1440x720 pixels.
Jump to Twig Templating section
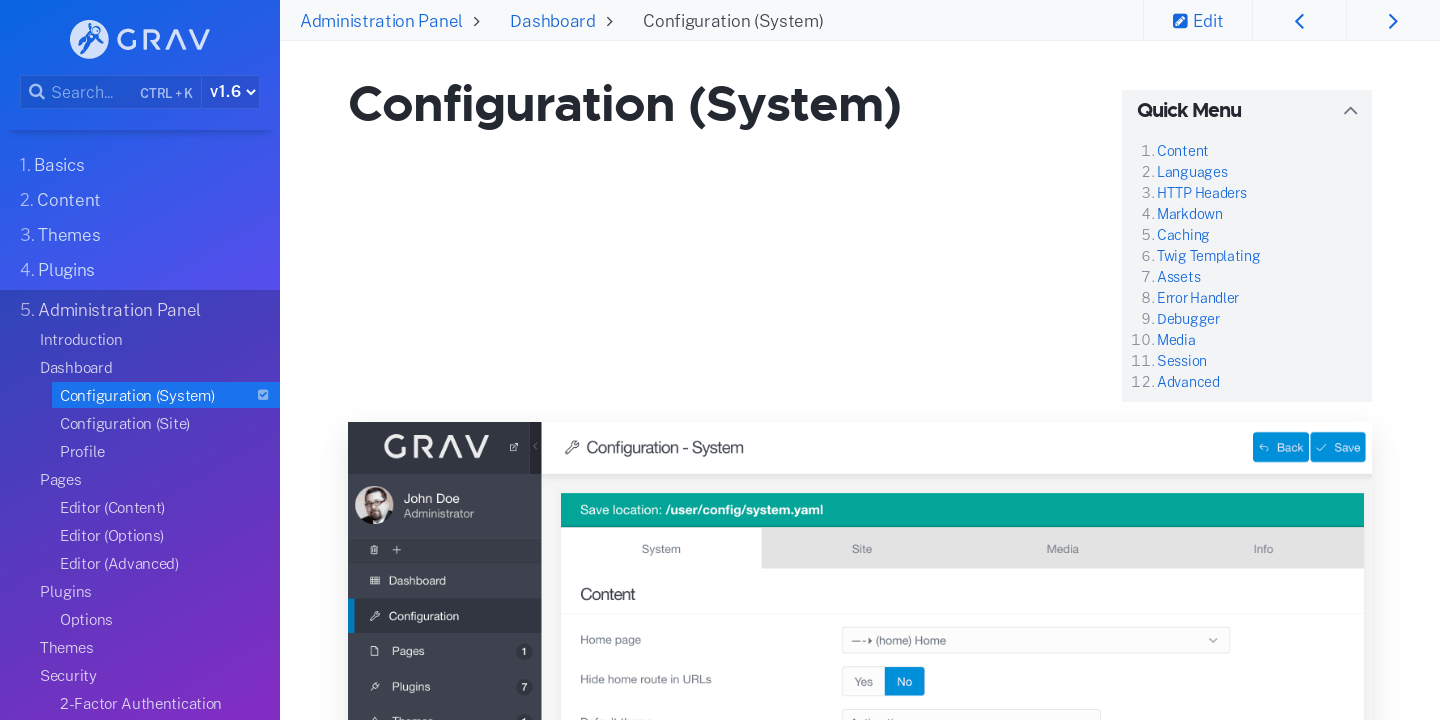click(x=1208, y=256)
